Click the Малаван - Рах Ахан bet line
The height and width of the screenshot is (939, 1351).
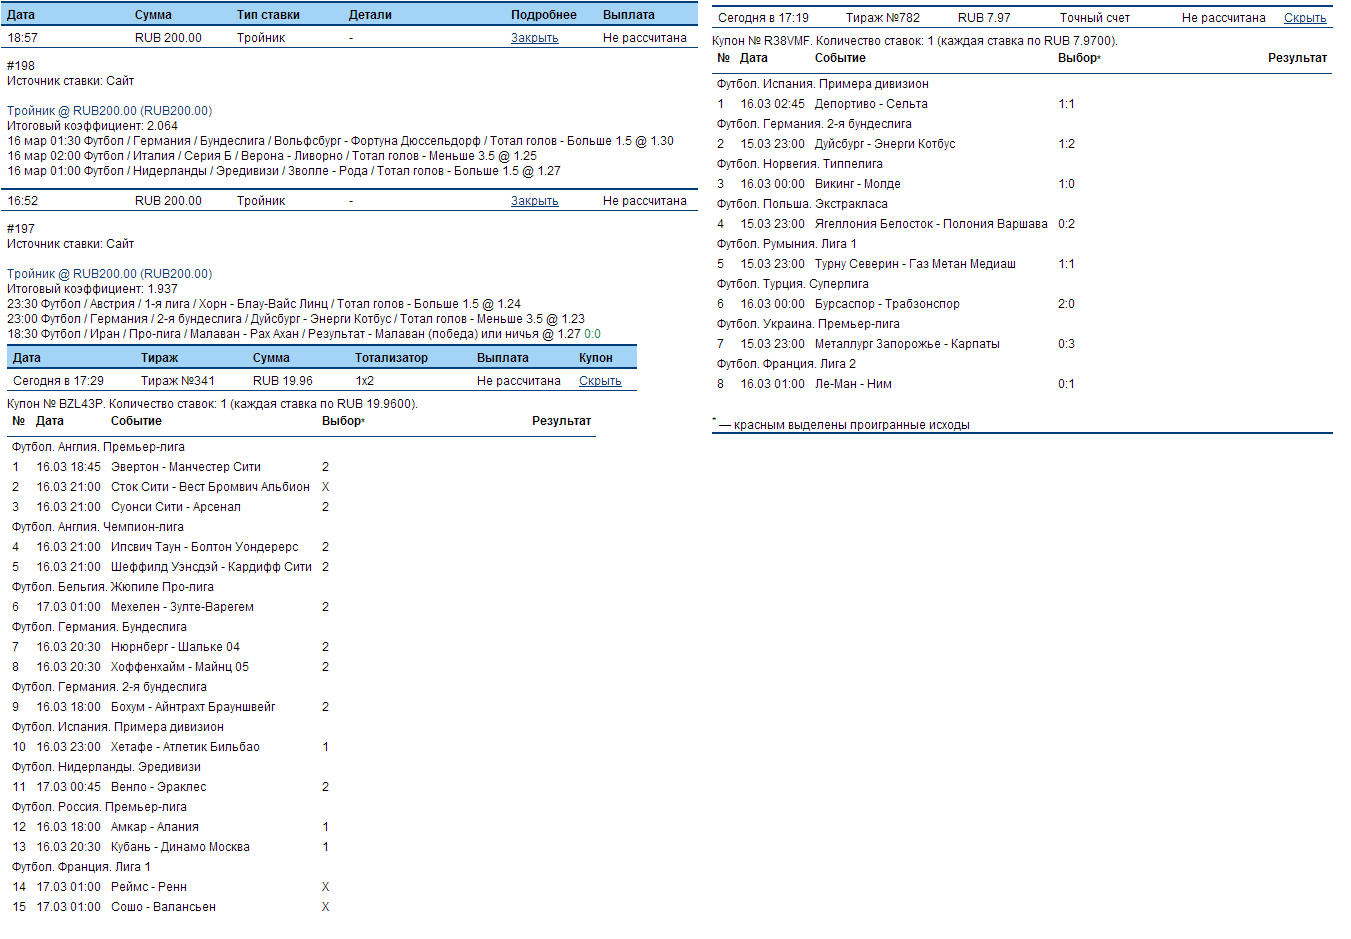[x=304, y=334]
